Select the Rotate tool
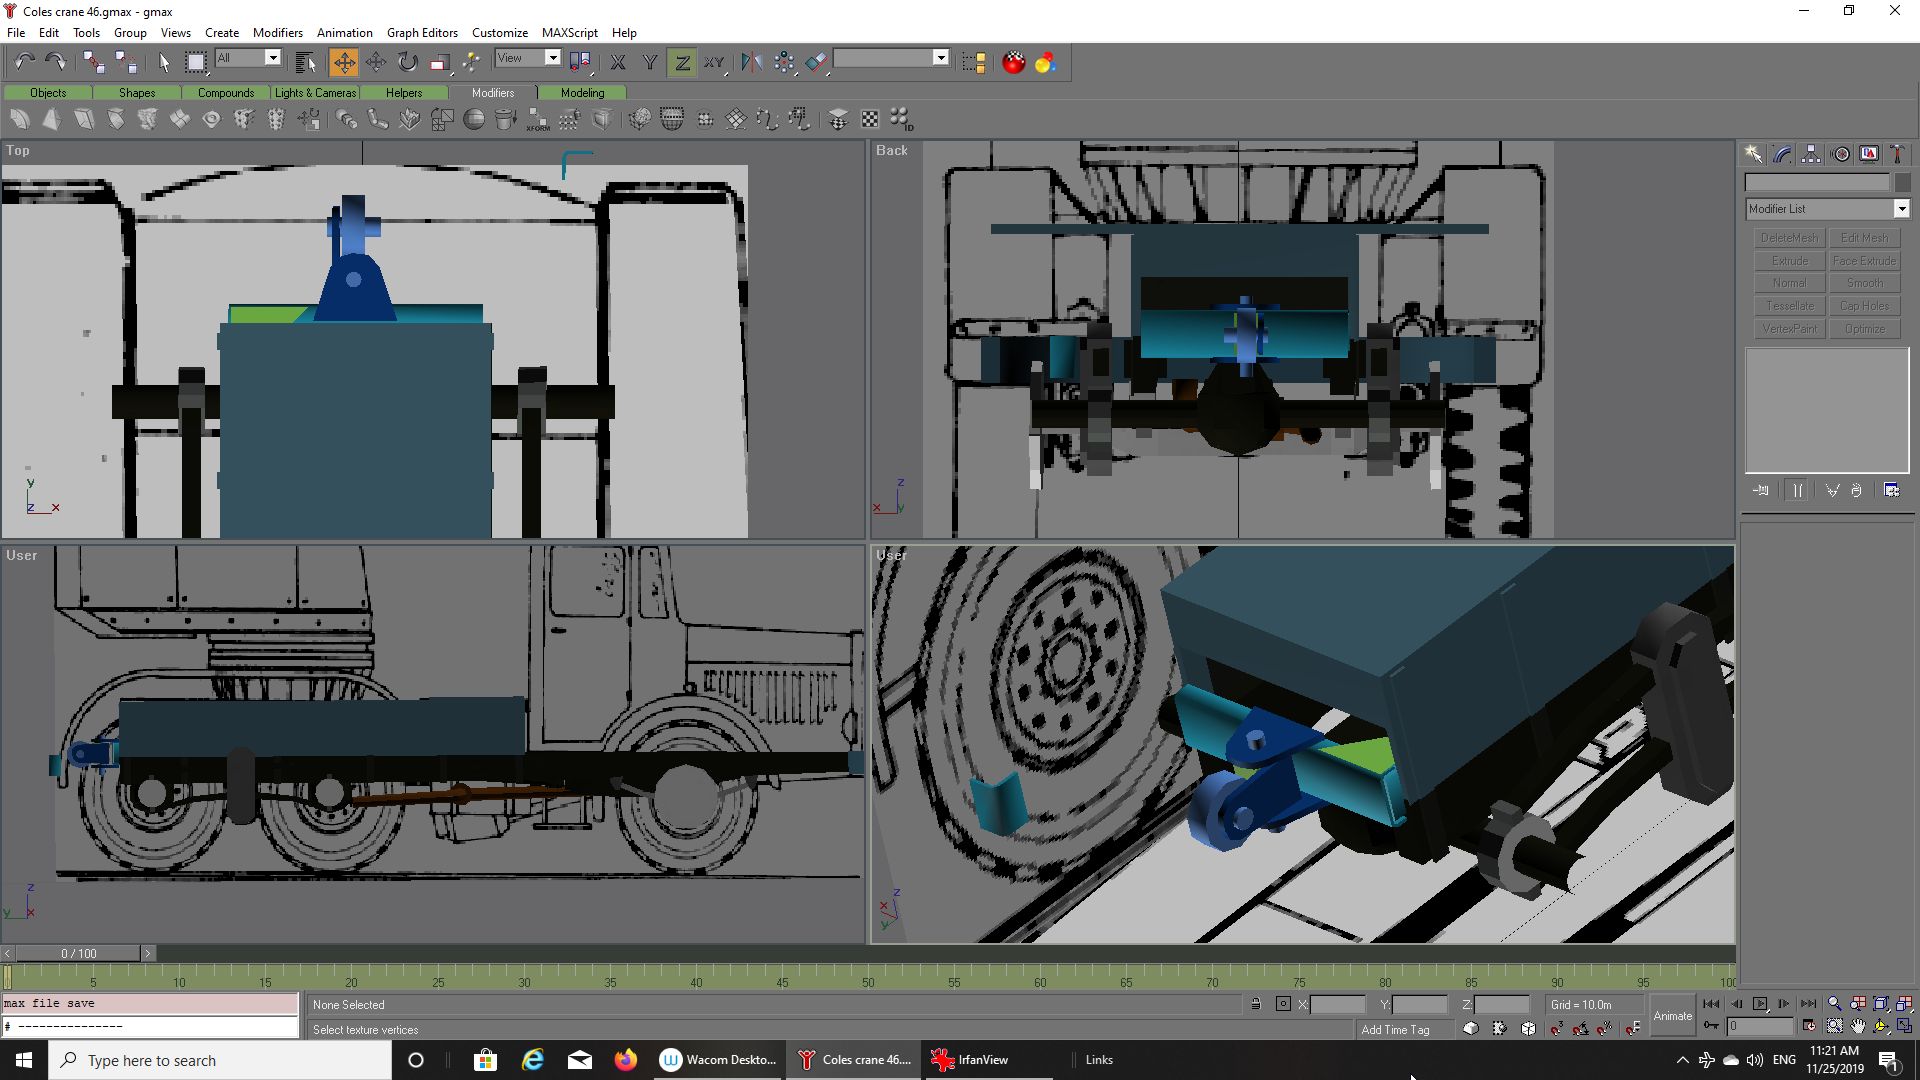This screenshot has width=1920, height=1080. click(x=407, y=62)
